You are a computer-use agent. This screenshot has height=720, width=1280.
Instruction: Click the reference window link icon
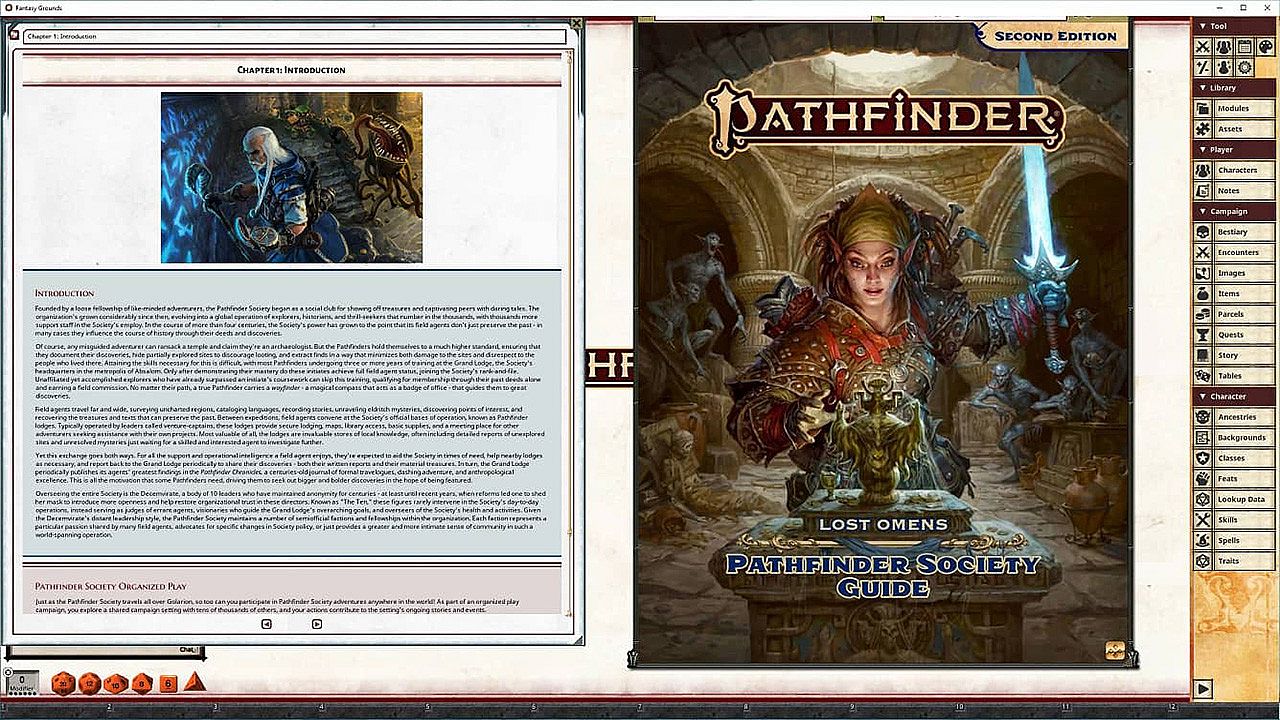coord(14,36)
